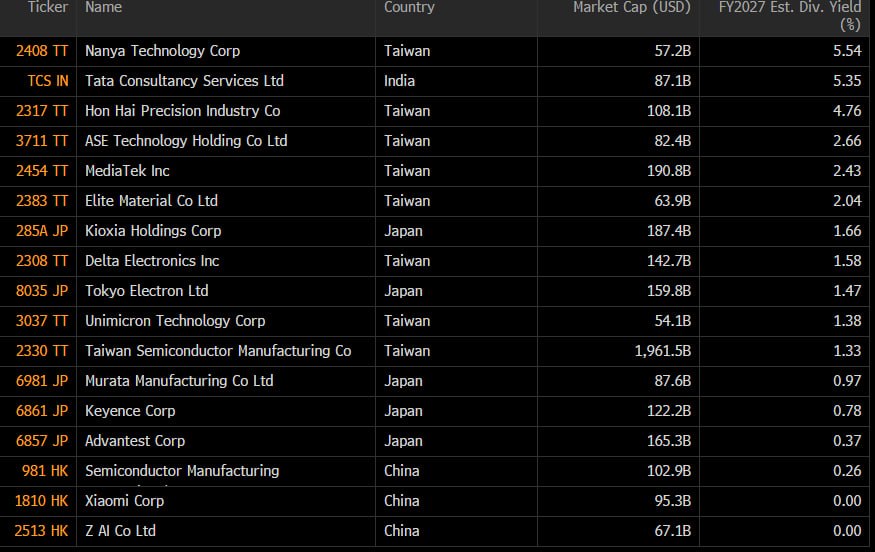Image resolution: width=875 pixels, height=552 pixels.
Task: Open ticker 2330 TT
Action: [42, 351]
